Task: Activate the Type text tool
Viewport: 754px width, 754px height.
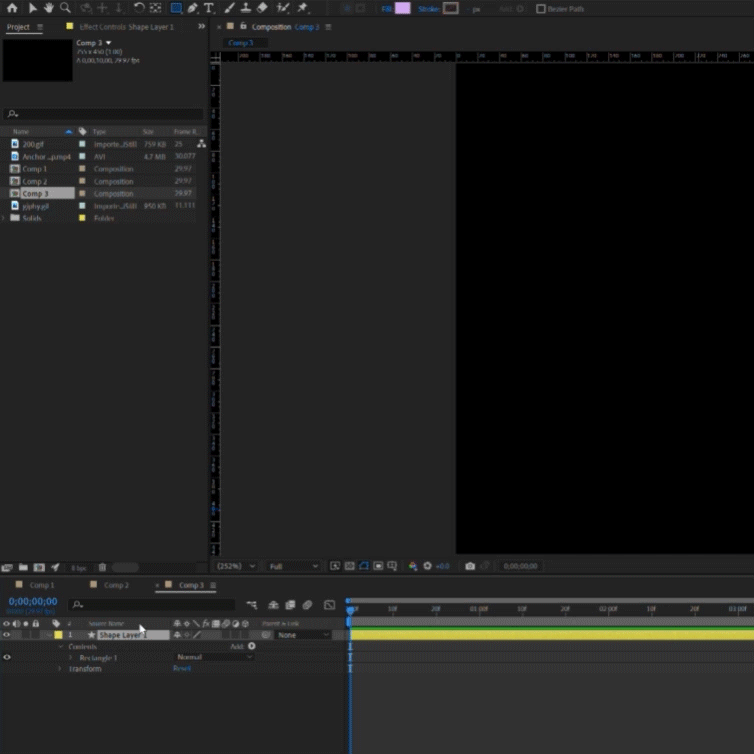Action: 209,8
